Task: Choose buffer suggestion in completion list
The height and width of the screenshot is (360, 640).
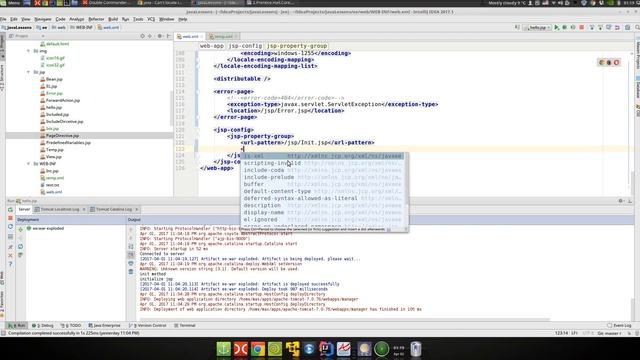Action: (x=322, y=184)
